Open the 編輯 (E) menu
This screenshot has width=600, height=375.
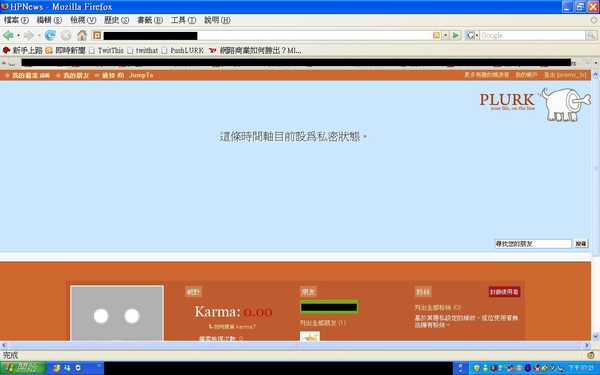(49, 20)
